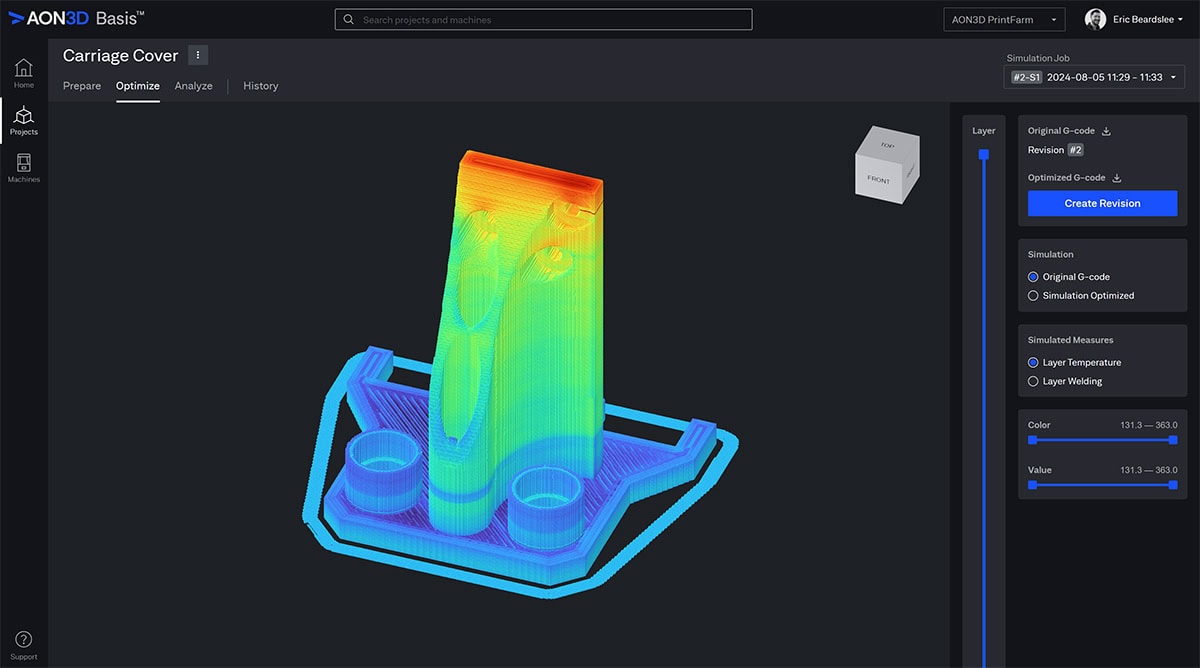
Task: Open Carriage Cover three-dot options menu
Action: [198, 55]
